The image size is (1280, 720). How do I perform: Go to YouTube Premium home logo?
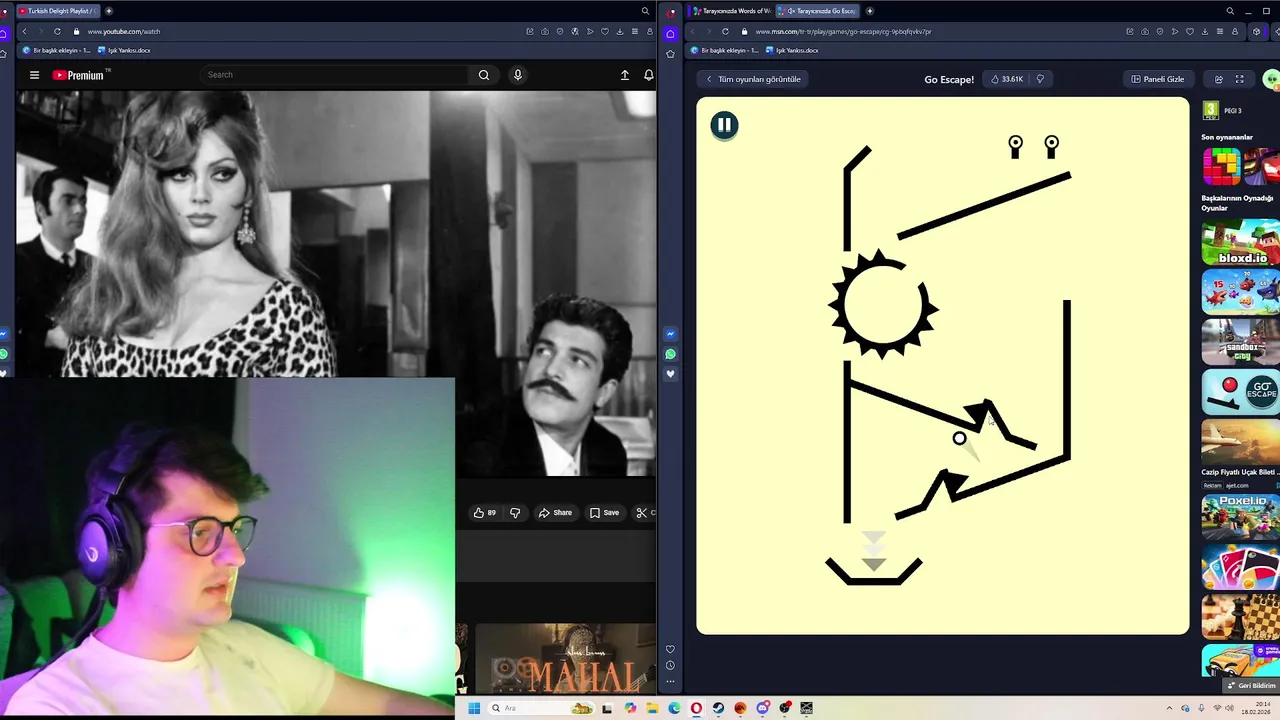point(80,75)
